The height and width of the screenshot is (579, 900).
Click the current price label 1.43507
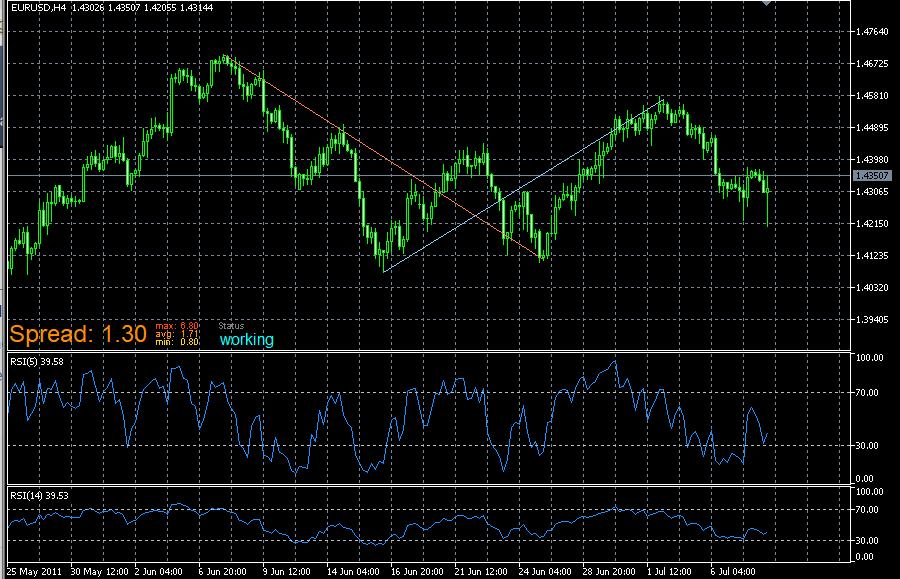point(872,176)
